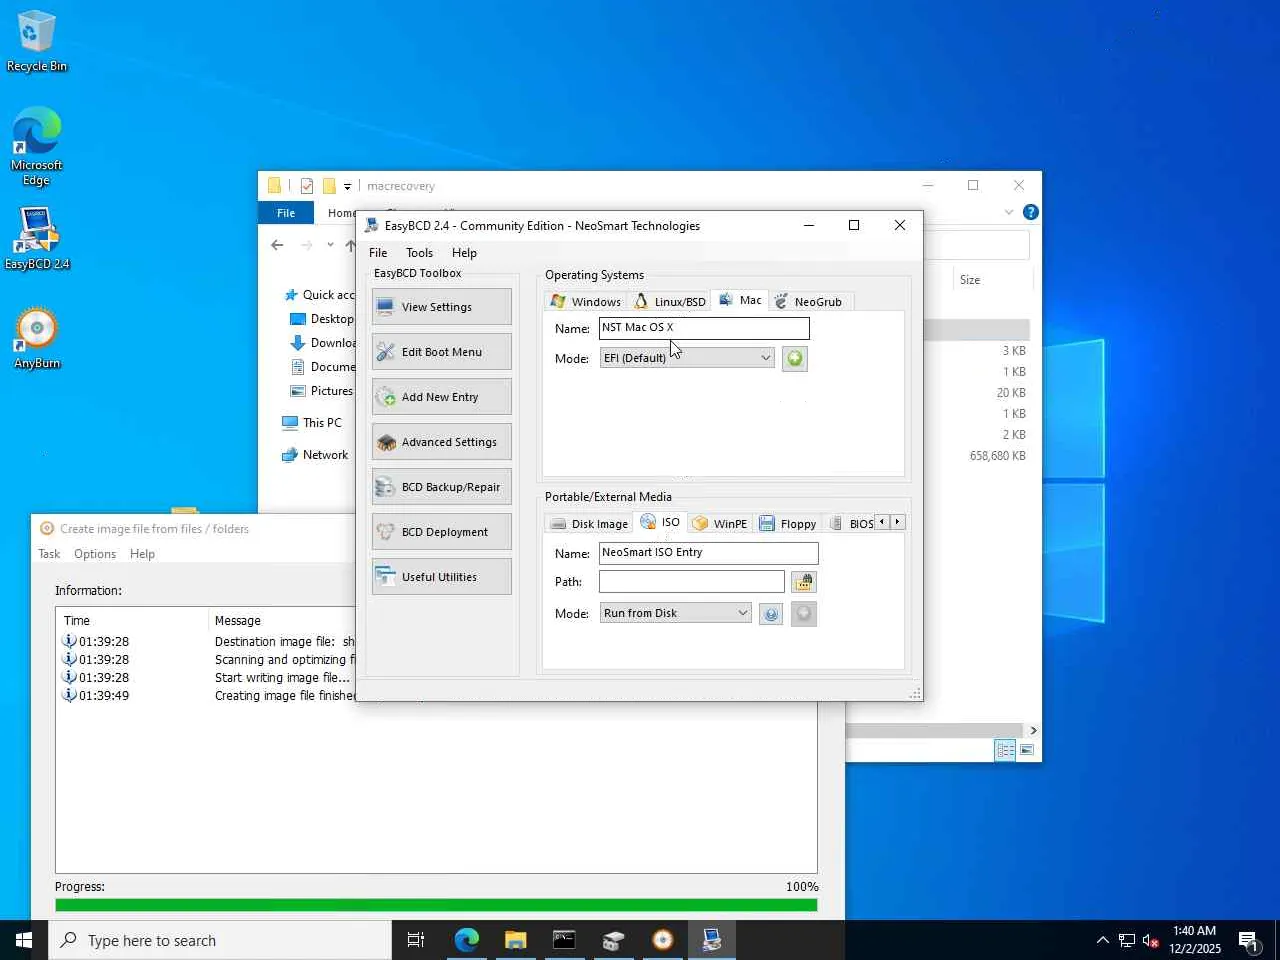
Task: Open the notification center icon
Action: [x=1248, y=940]
